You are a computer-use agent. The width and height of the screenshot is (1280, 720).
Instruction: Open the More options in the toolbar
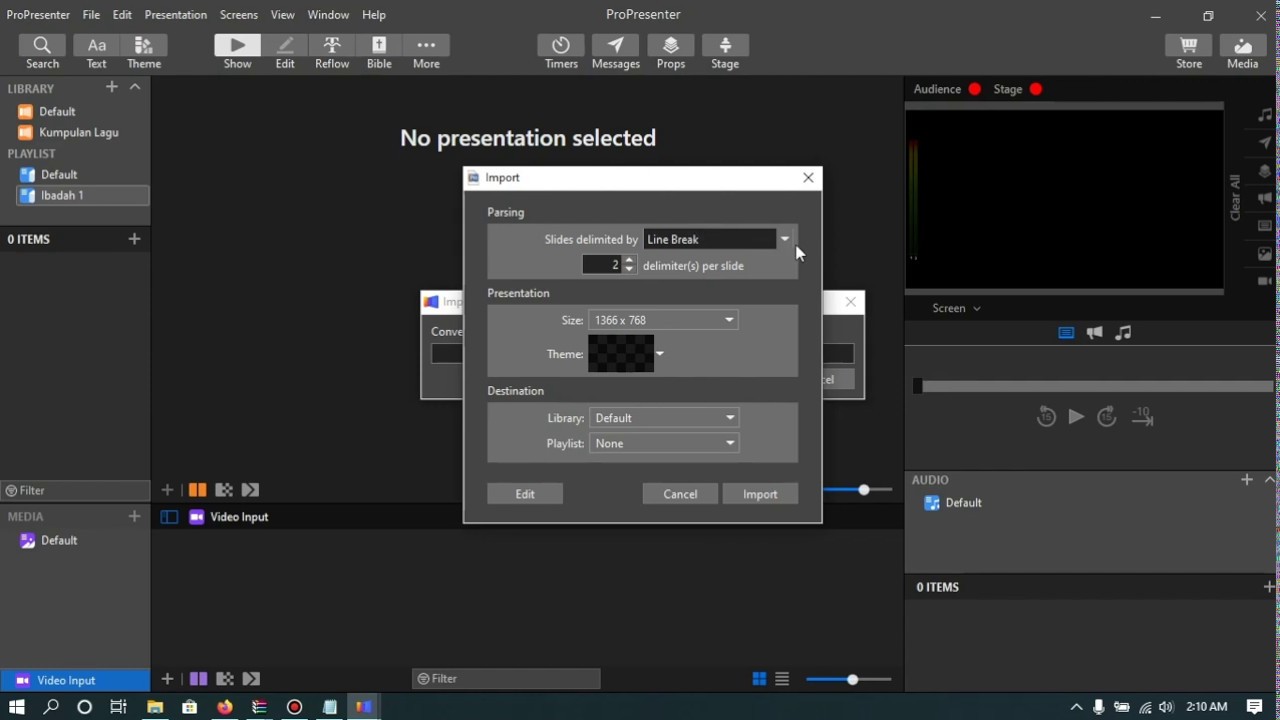pyautogui.click(x=426, y=52)
